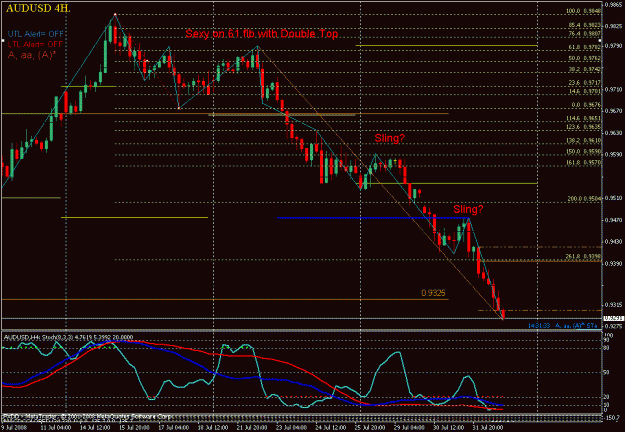This screenshot has width=625, height=432.
Task: Click the 261.8 Fibonacci extension label
Action: (584, 256)
